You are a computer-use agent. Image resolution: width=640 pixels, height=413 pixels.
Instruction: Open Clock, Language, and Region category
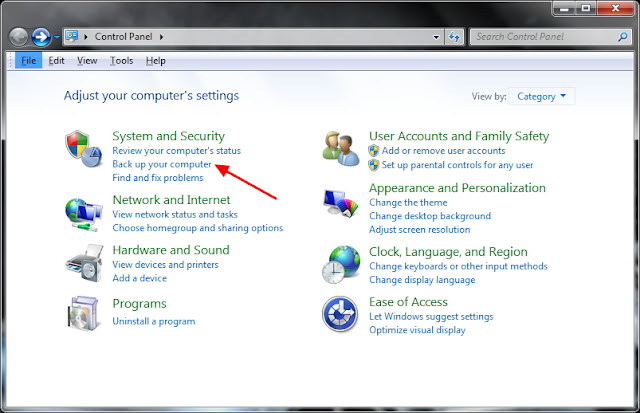448,252
